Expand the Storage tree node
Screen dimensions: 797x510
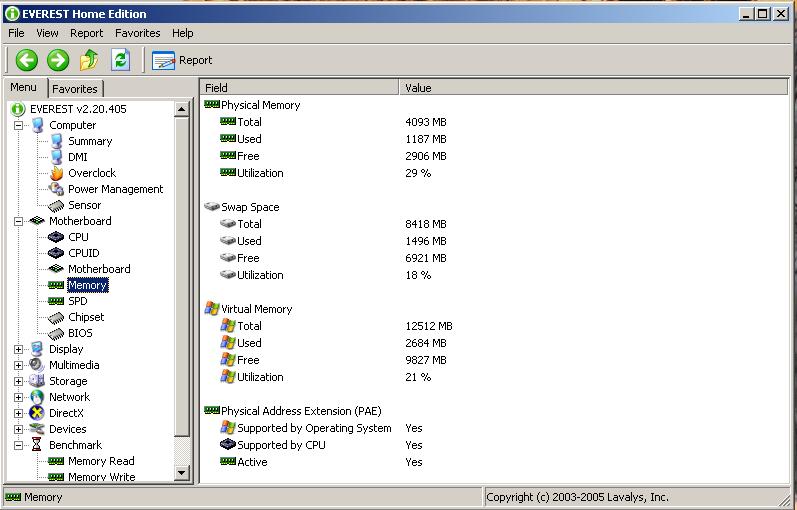(x=18, y=381)
